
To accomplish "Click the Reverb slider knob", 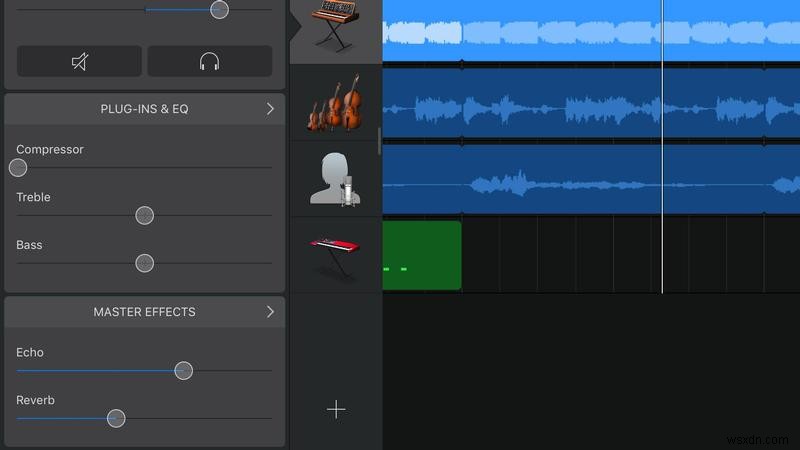I will (x=116, y=418).
